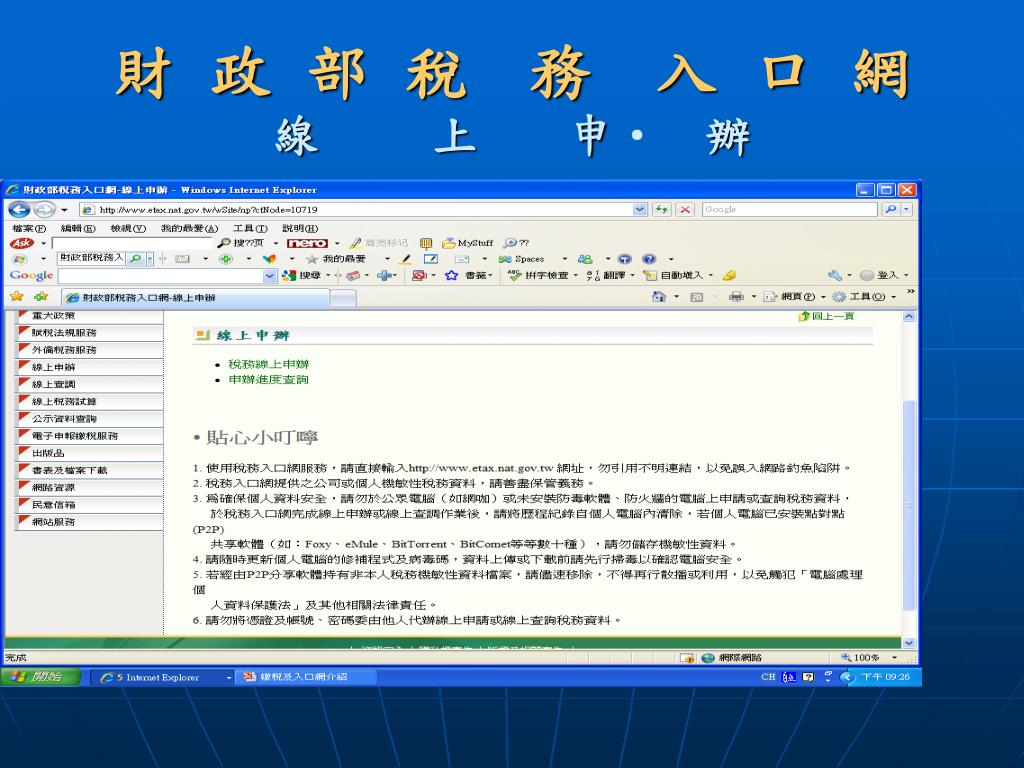Open MyStuff folder on the Ask toolbar

coord(468,243)
